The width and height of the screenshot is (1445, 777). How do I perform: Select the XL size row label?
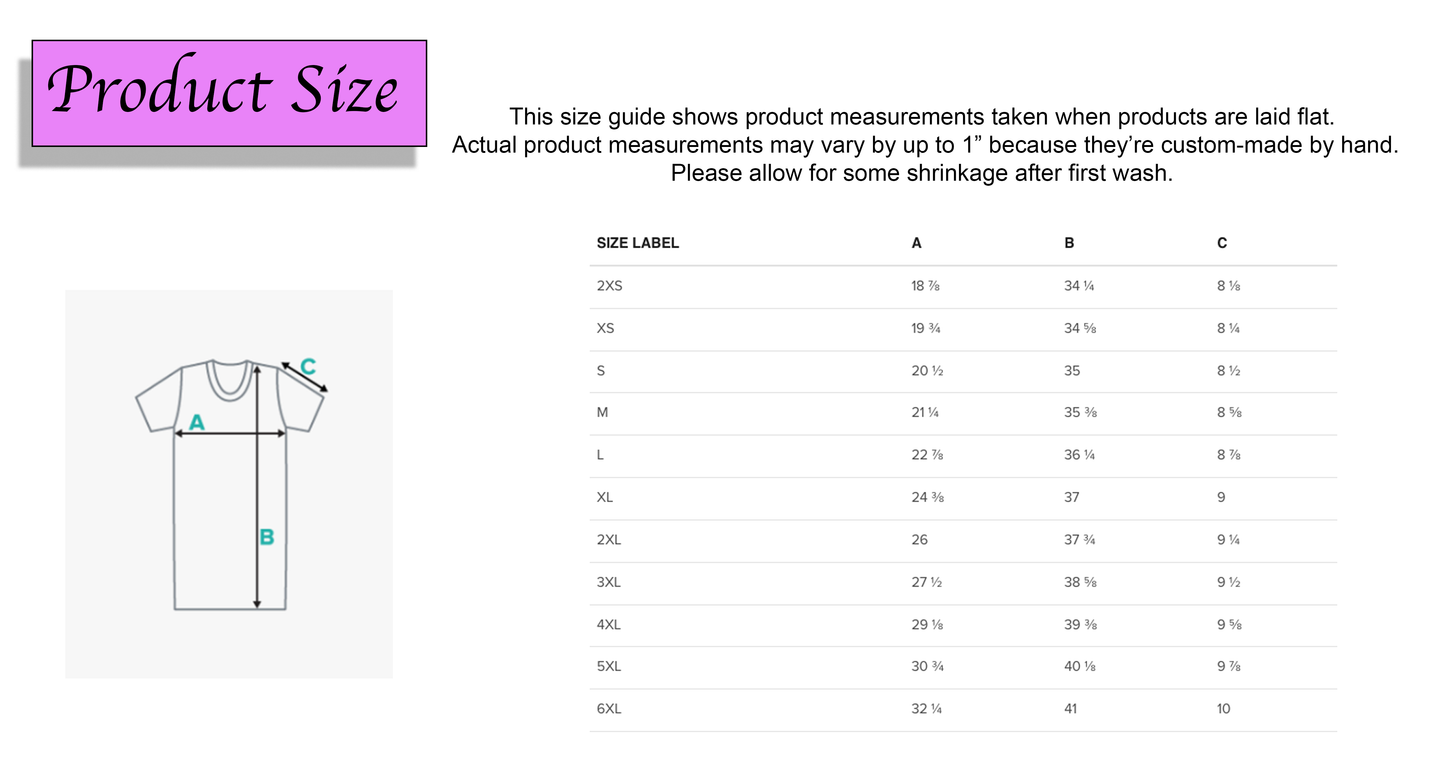coord(605,497)
